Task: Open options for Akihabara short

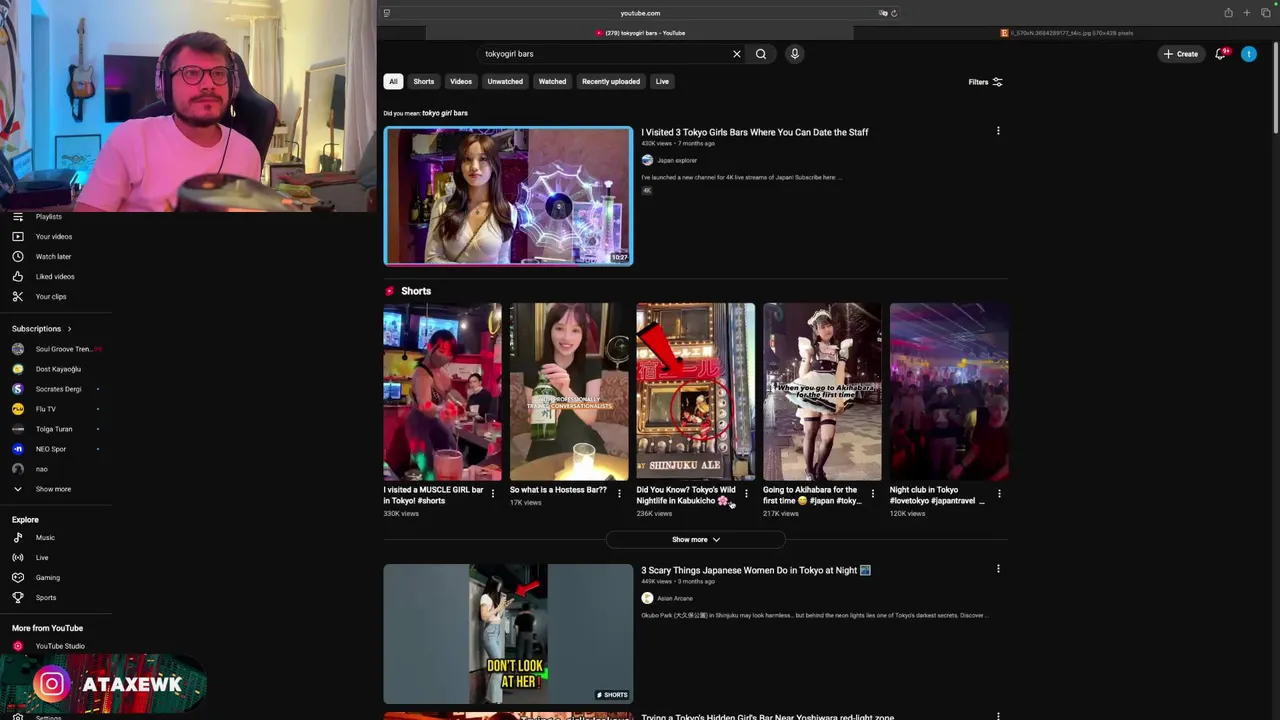Action: (x=872, y=493)
